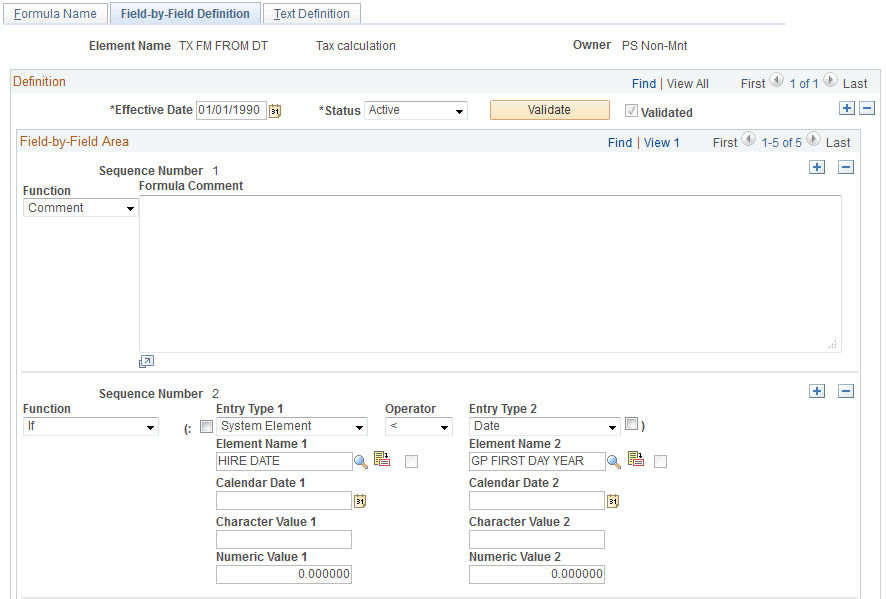This screenshot has height=599, width=886.
Task: Click the Element Name 1 field
Action: (284, 461)
